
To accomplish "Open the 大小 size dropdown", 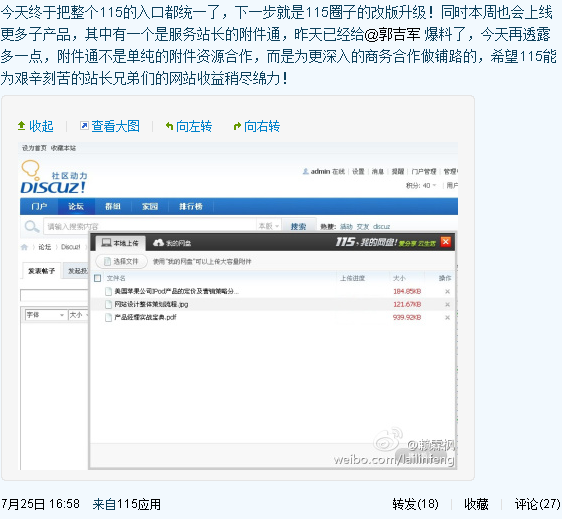I will click(78, 315).
